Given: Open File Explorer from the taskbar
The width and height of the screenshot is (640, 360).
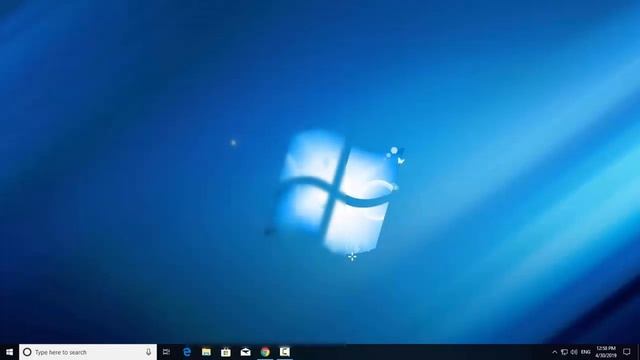Looking at the screenshot, I should (x=207, y=352).
